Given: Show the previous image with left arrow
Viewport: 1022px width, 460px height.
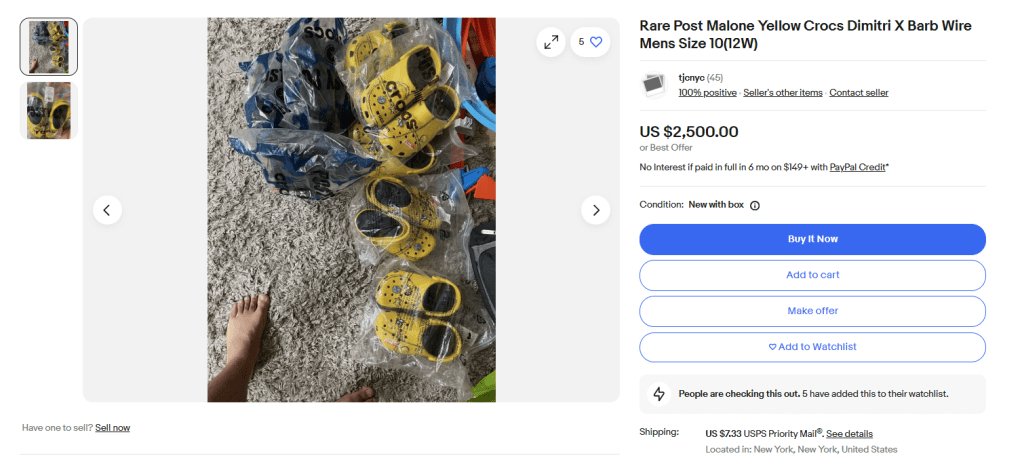Looking at the screenshot, I should pos(107,210).
